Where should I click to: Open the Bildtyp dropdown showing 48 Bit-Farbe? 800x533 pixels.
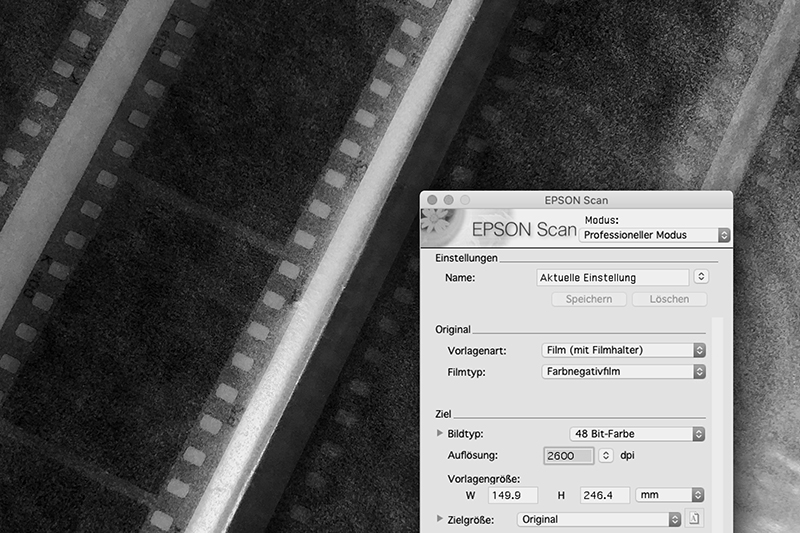pyautogui.click(x=637, y=434)
